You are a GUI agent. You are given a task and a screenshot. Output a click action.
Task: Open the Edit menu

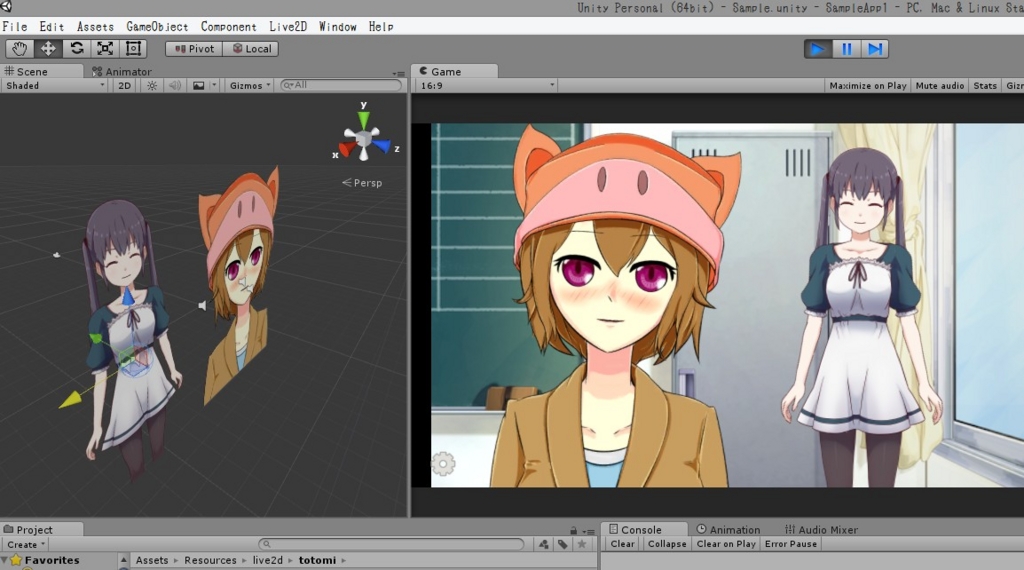[x=52, y=27]
